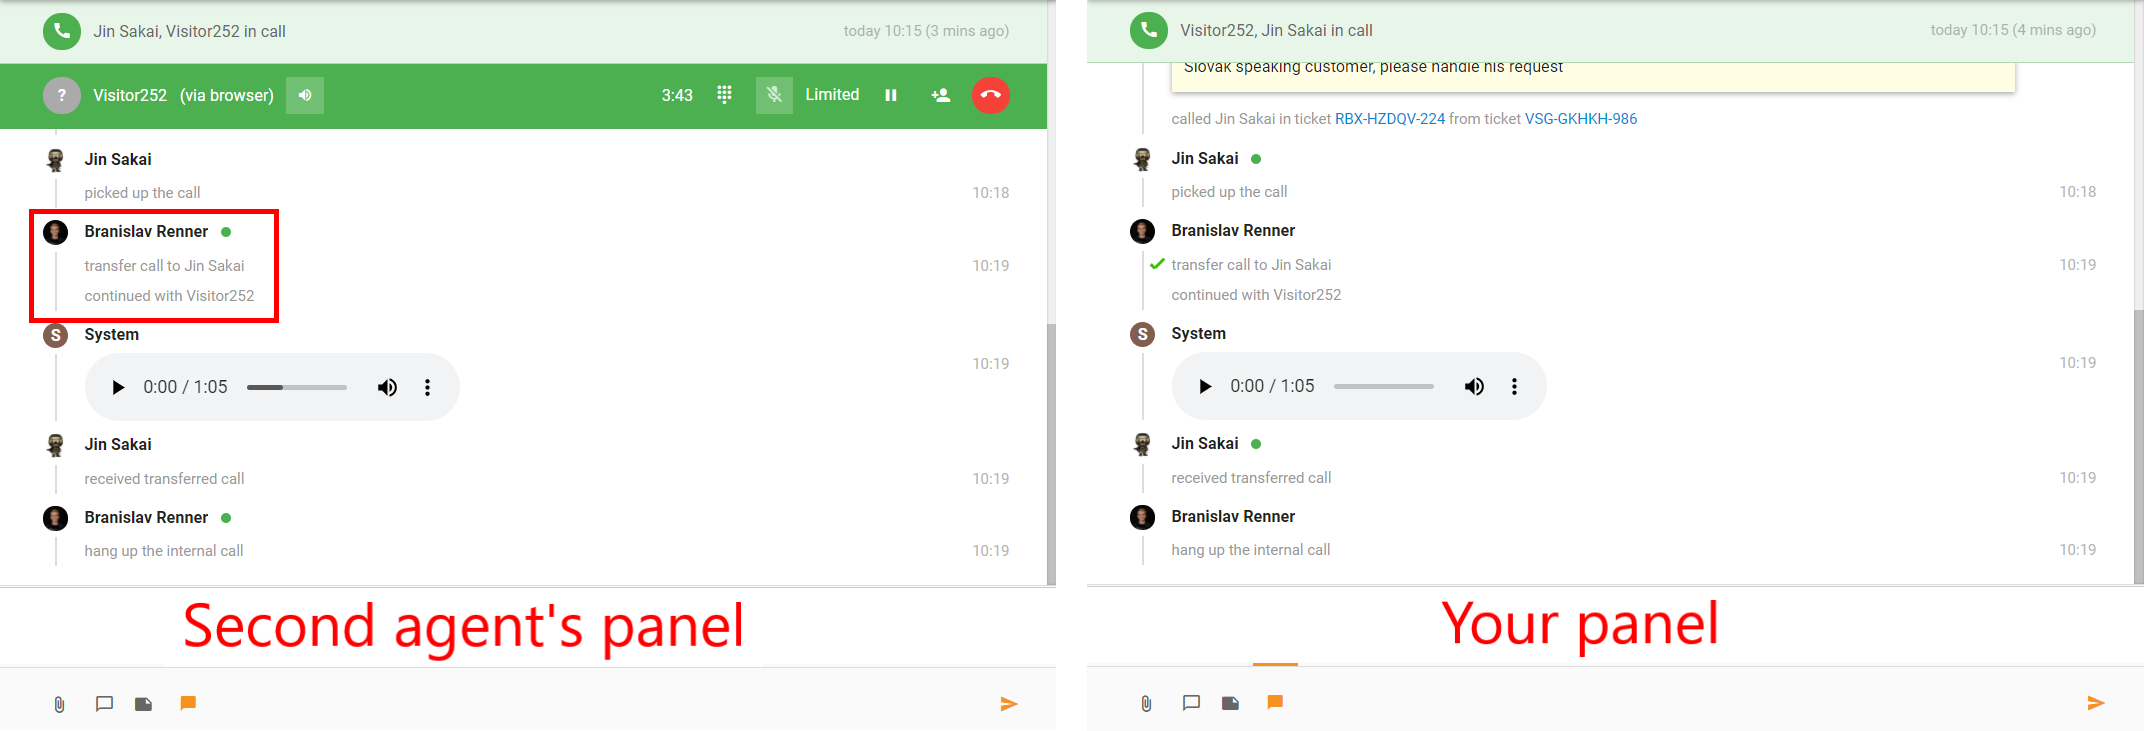The width and height of the screenshot is (2144, 731).
Task: Click the seek bar on left audio player
Action: pos(297,387)
